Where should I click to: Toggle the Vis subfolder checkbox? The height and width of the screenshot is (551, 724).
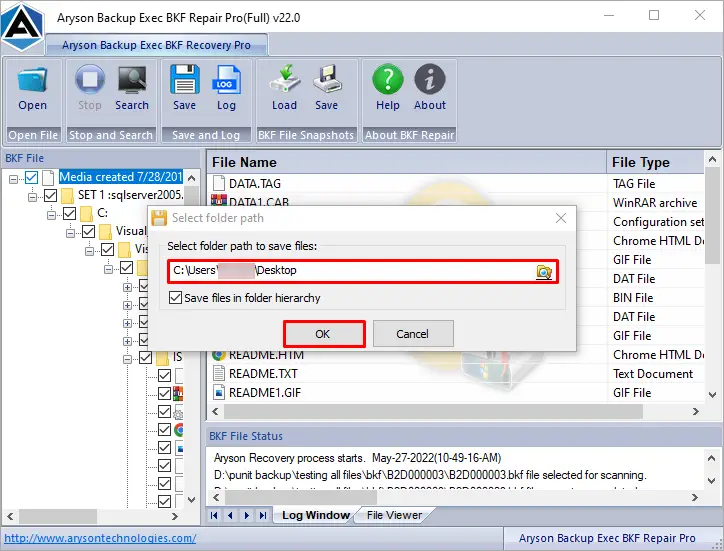(x=107, y=250)
